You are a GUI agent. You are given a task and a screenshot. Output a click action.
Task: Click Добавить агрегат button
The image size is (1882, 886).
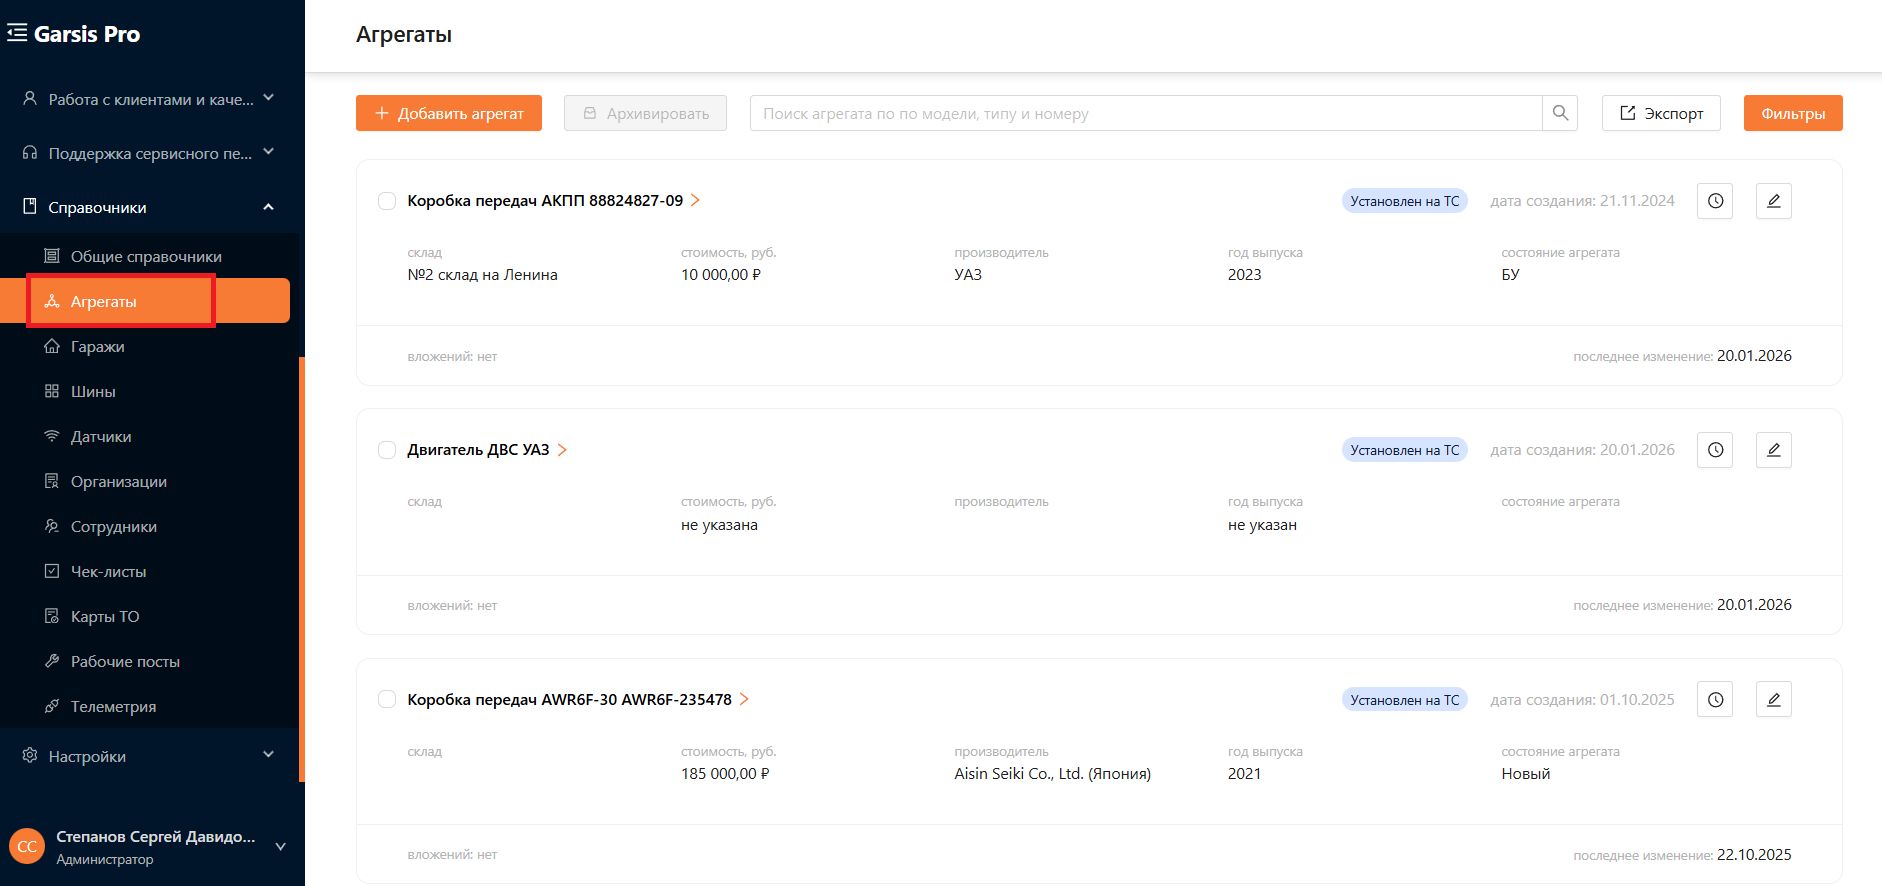449,113
